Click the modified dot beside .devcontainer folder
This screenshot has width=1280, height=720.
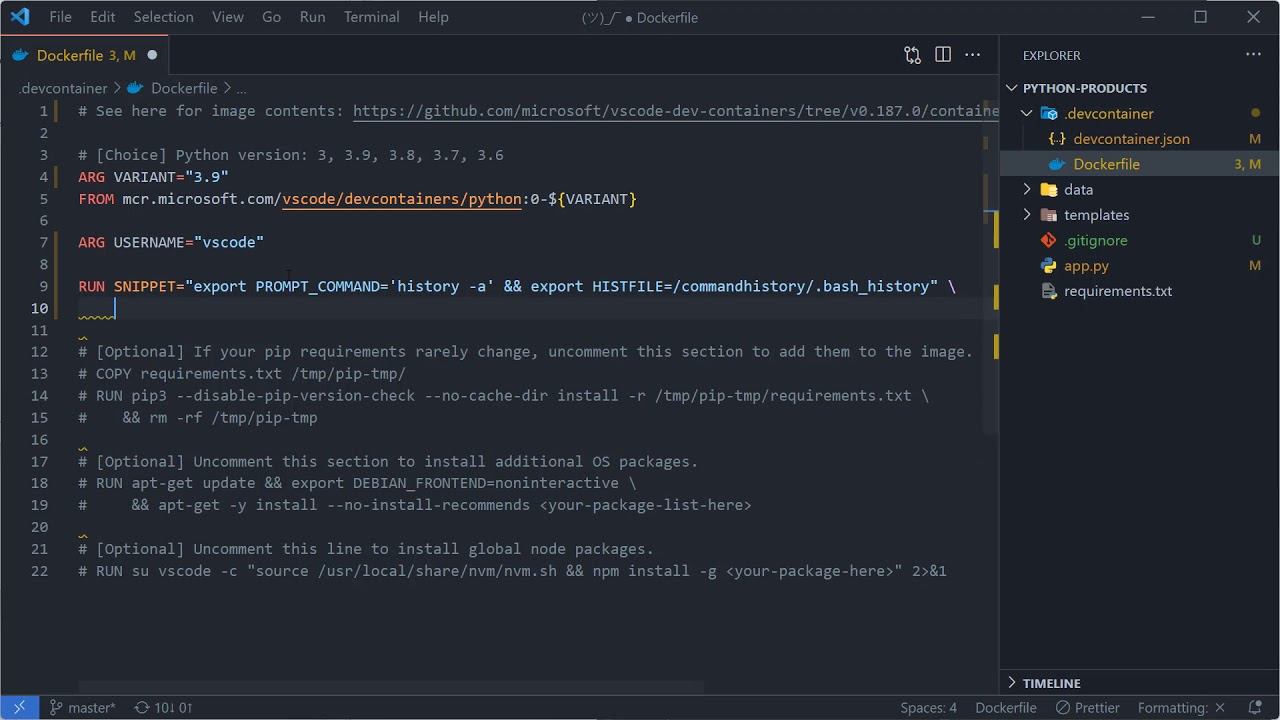[1256, 114]
